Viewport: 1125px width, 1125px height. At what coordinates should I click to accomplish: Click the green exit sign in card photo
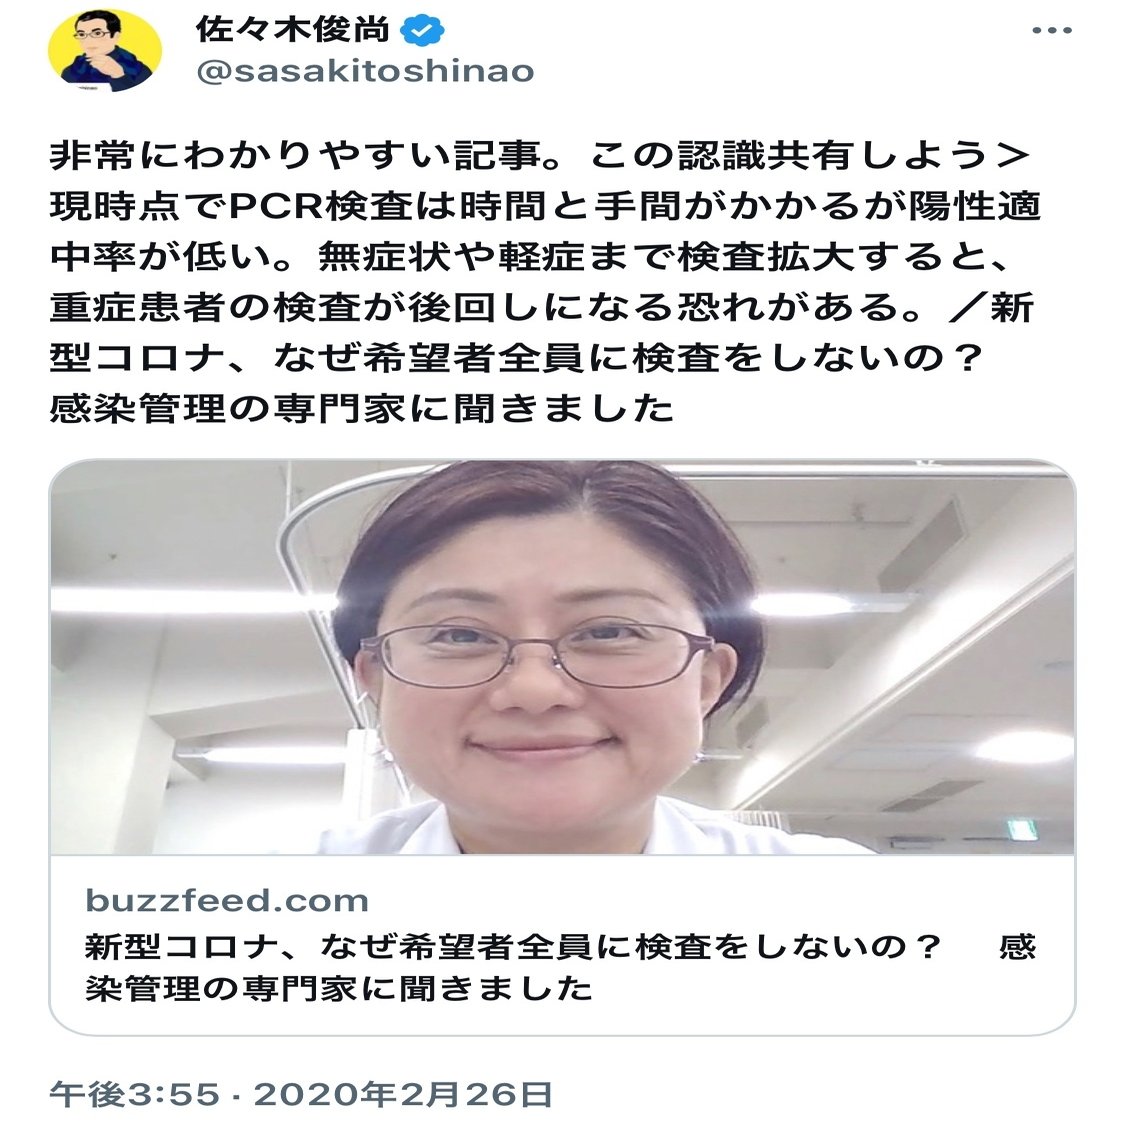pos(1022,830)
